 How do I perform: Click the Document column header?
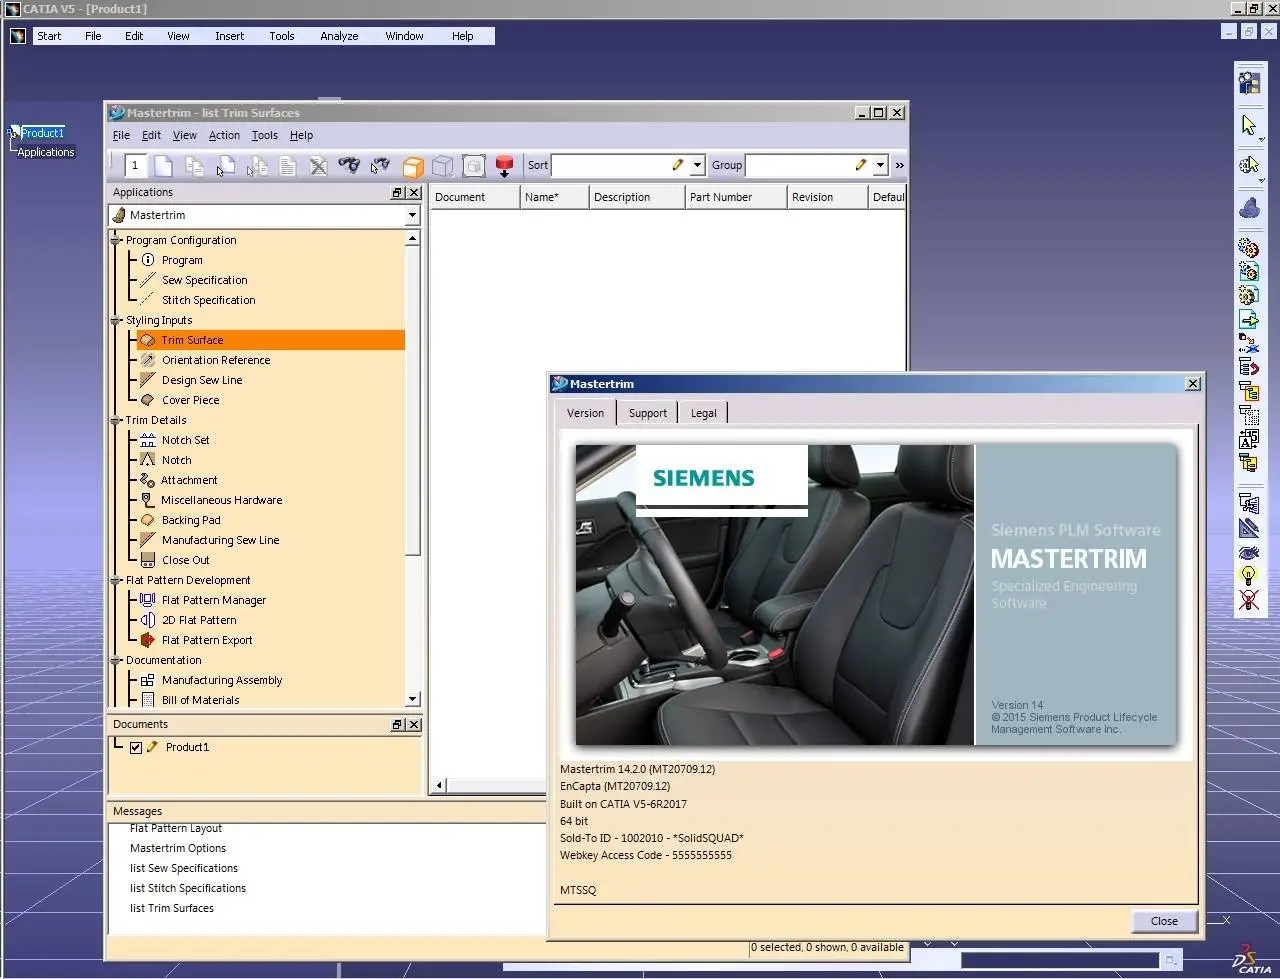point(475,197)
